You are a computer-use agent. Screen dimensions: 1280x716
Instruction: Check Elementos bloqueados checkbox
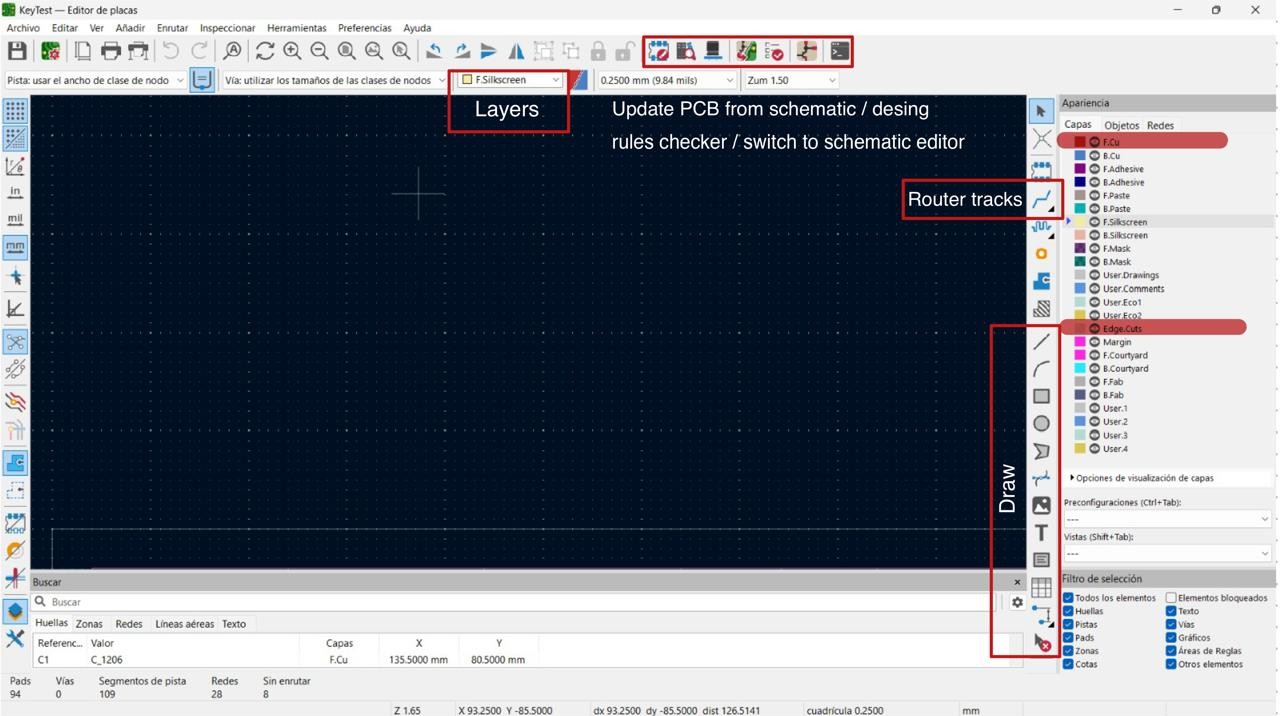[x=1171, y=598]
